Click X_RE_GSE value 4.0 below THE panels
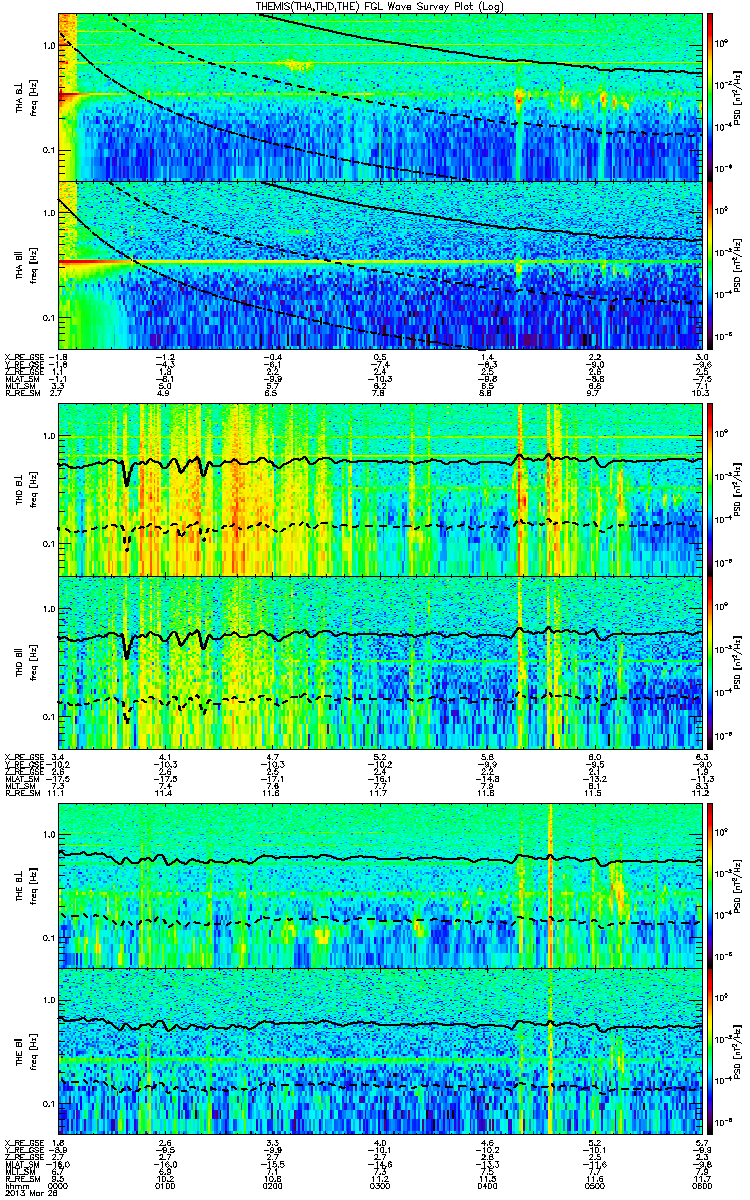This screenshot has height=1200, width=750. pyautogui.click(x=380, y=1142)
